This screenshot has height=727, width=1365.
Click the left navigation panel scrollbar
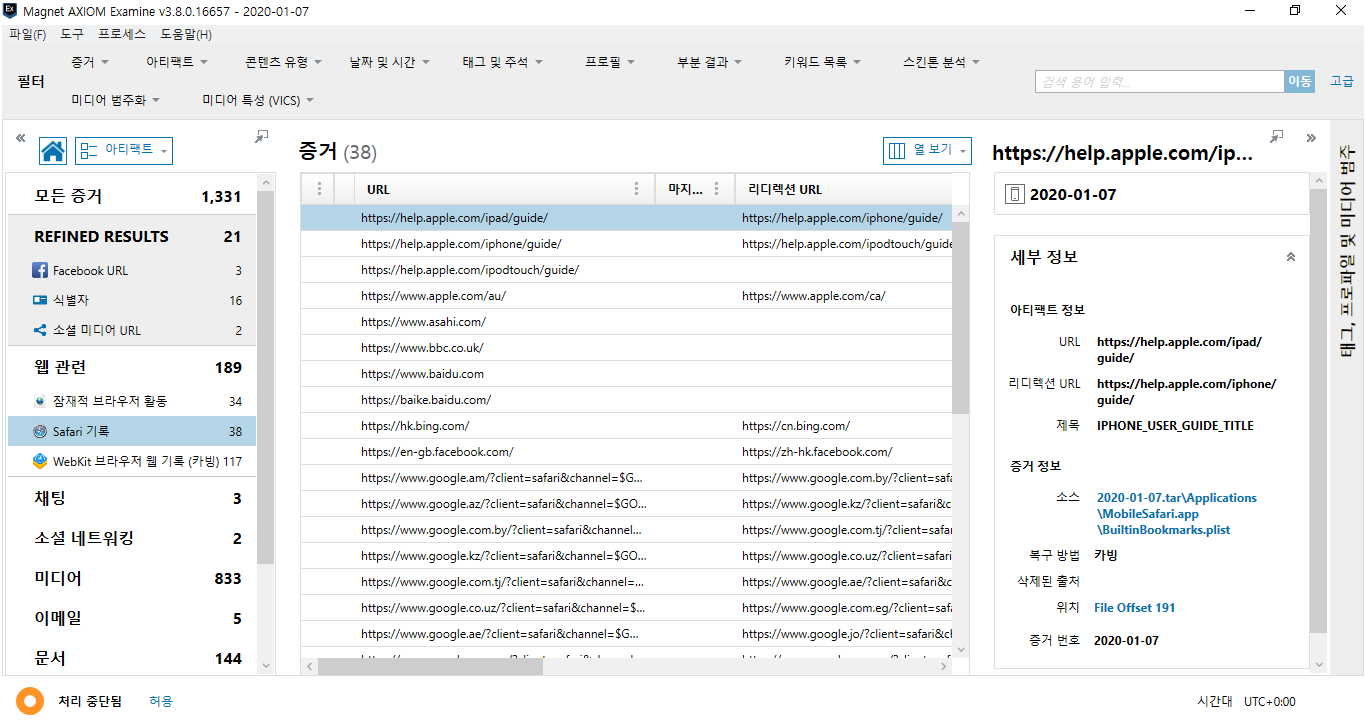point(266,376)
